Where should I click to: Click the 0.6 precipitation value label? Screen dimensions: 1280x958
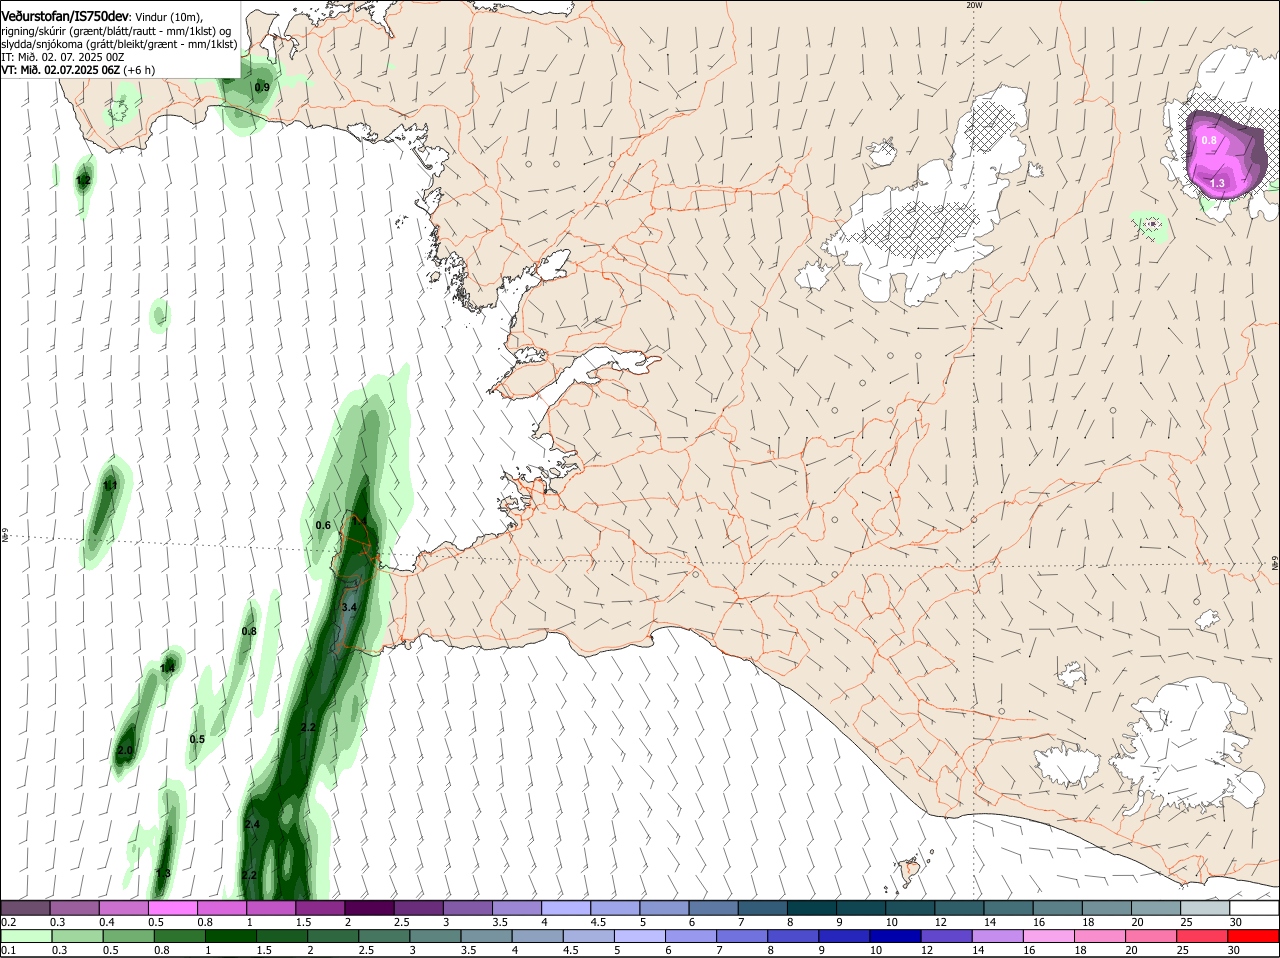[x=323, y=525]
